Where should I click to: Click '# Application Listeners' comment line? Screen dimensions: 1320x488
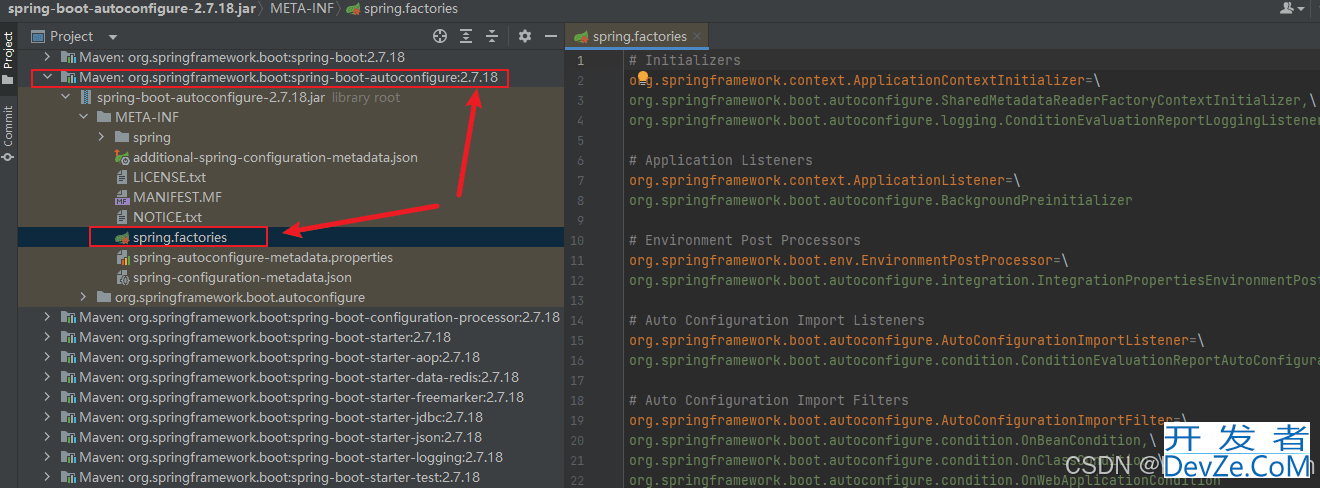tap(721, 160)
